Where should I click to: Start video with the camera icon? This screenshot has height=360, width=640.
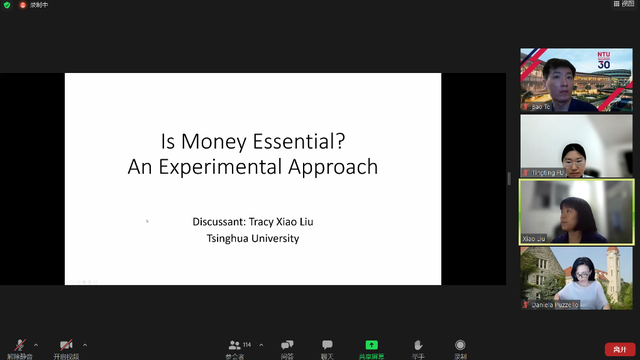[66, 346]
